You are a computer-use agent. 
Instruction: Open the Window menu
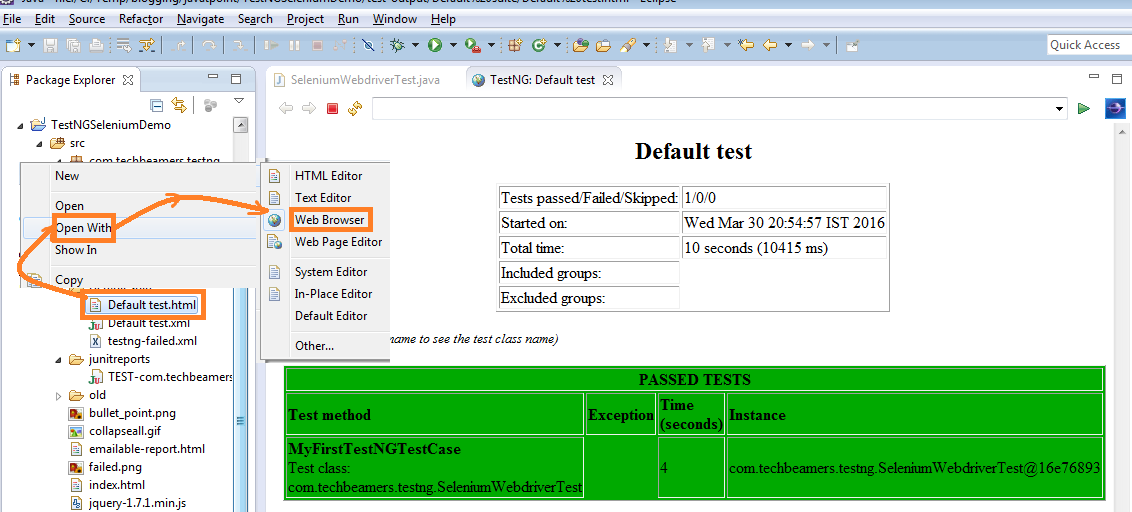point(395,19)
